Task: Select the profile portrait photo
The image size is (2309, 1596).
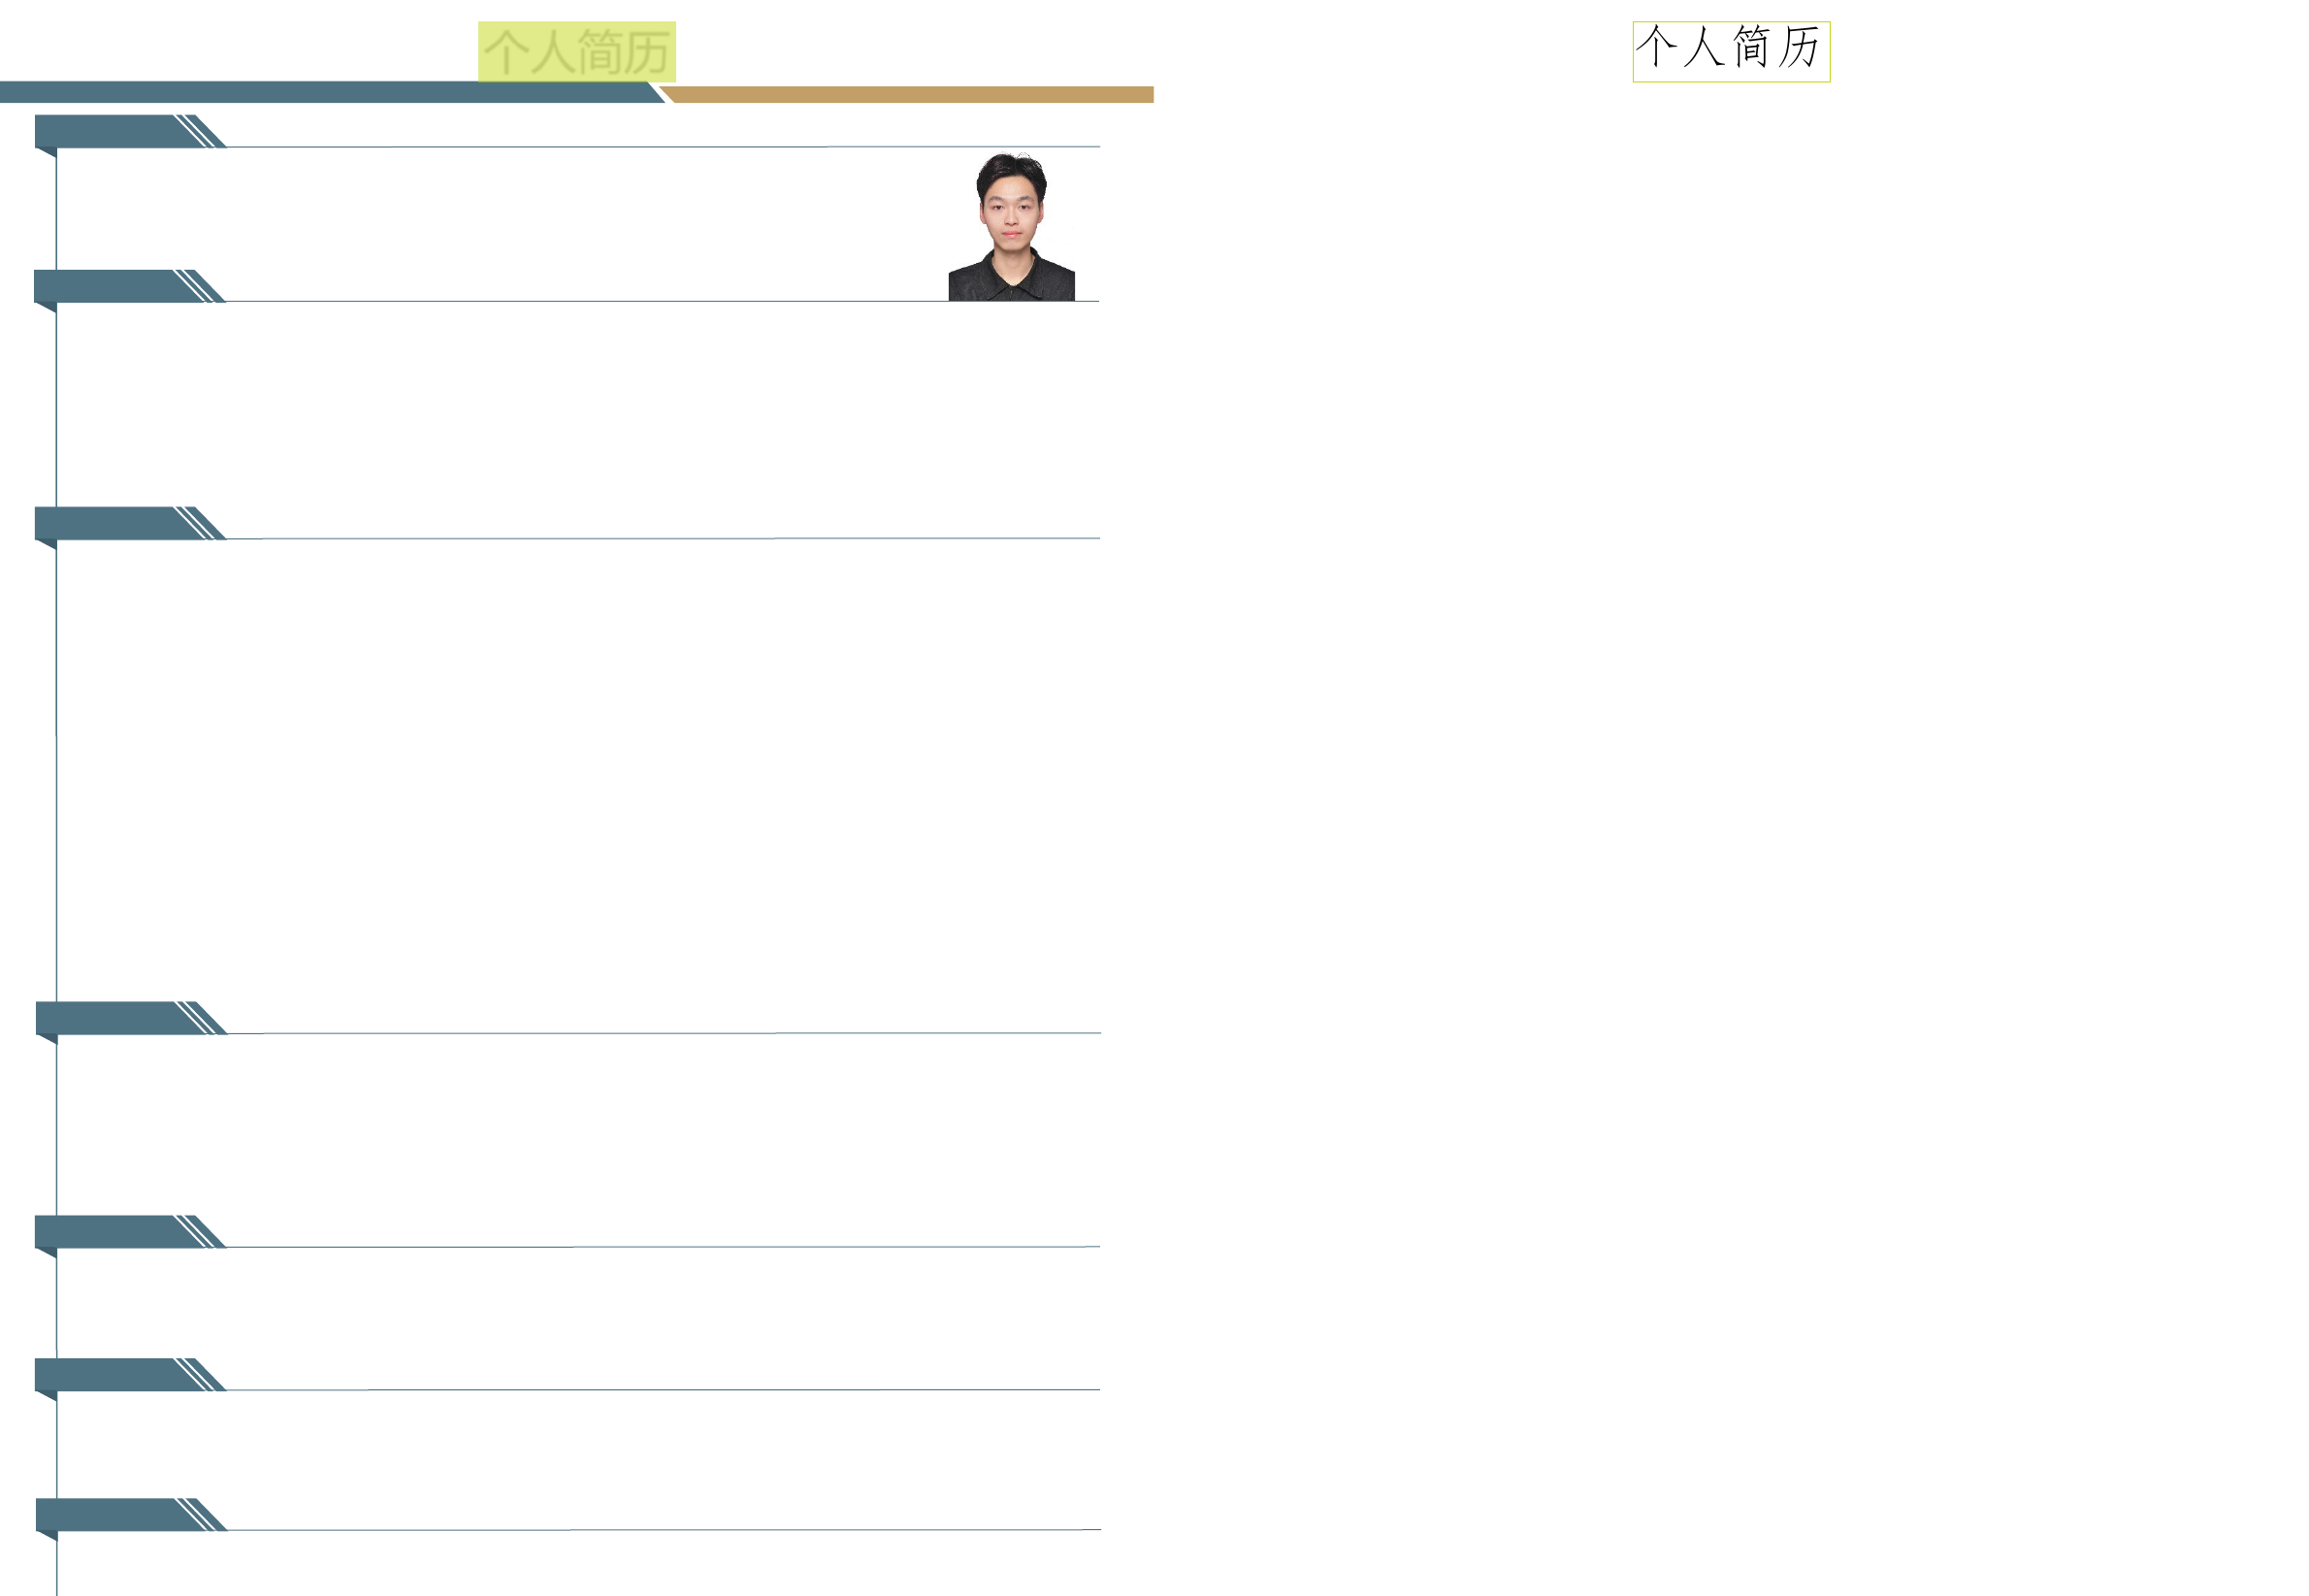Action: coord(1011,226)
